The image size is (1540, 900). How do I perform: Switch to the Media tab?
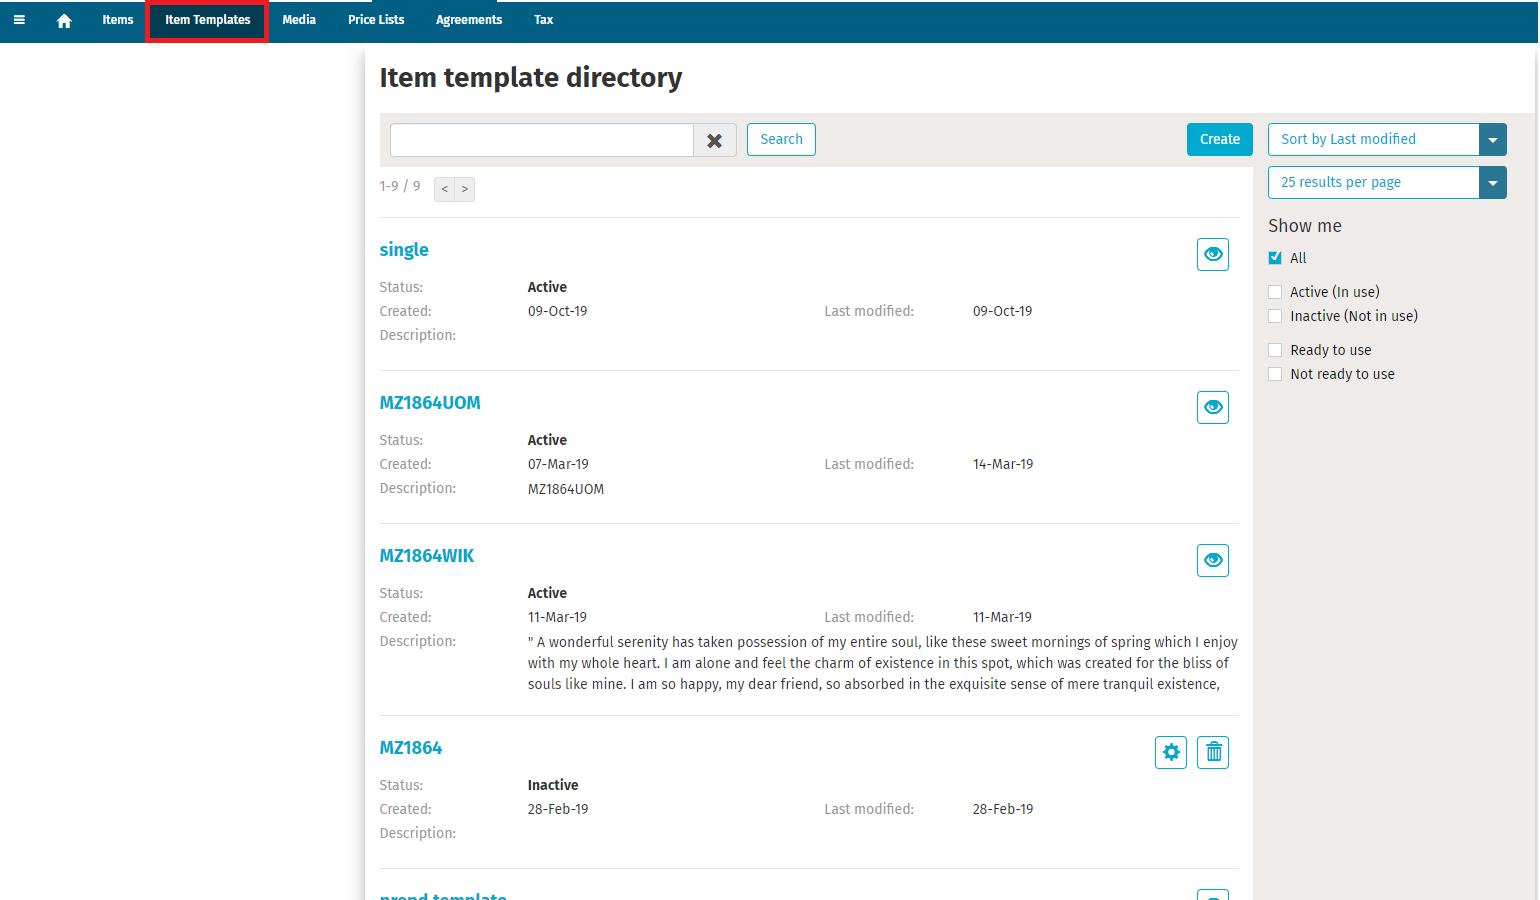pyautogui.click(x=298, y=20)
